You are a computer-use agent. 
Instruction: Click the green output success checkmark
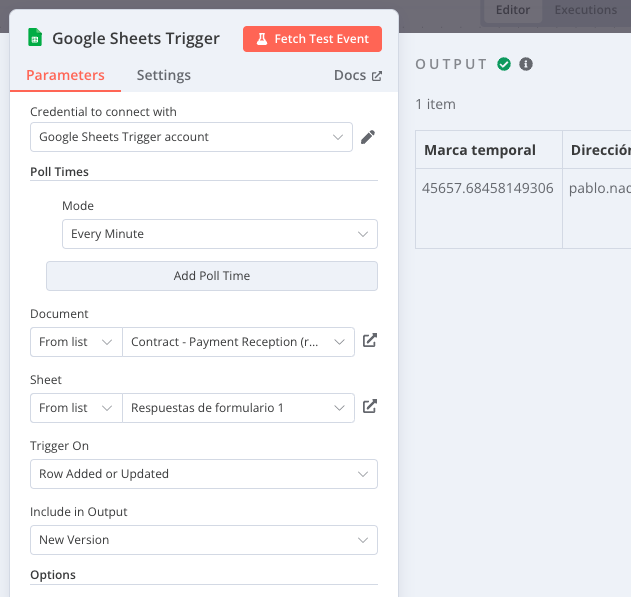click(504, 64)
